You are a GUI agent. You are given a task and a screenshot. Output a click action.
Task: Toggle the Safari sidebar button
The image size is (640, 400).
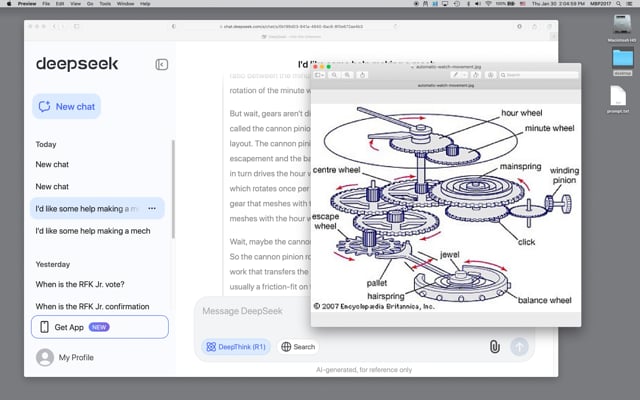tap(76, 27)
